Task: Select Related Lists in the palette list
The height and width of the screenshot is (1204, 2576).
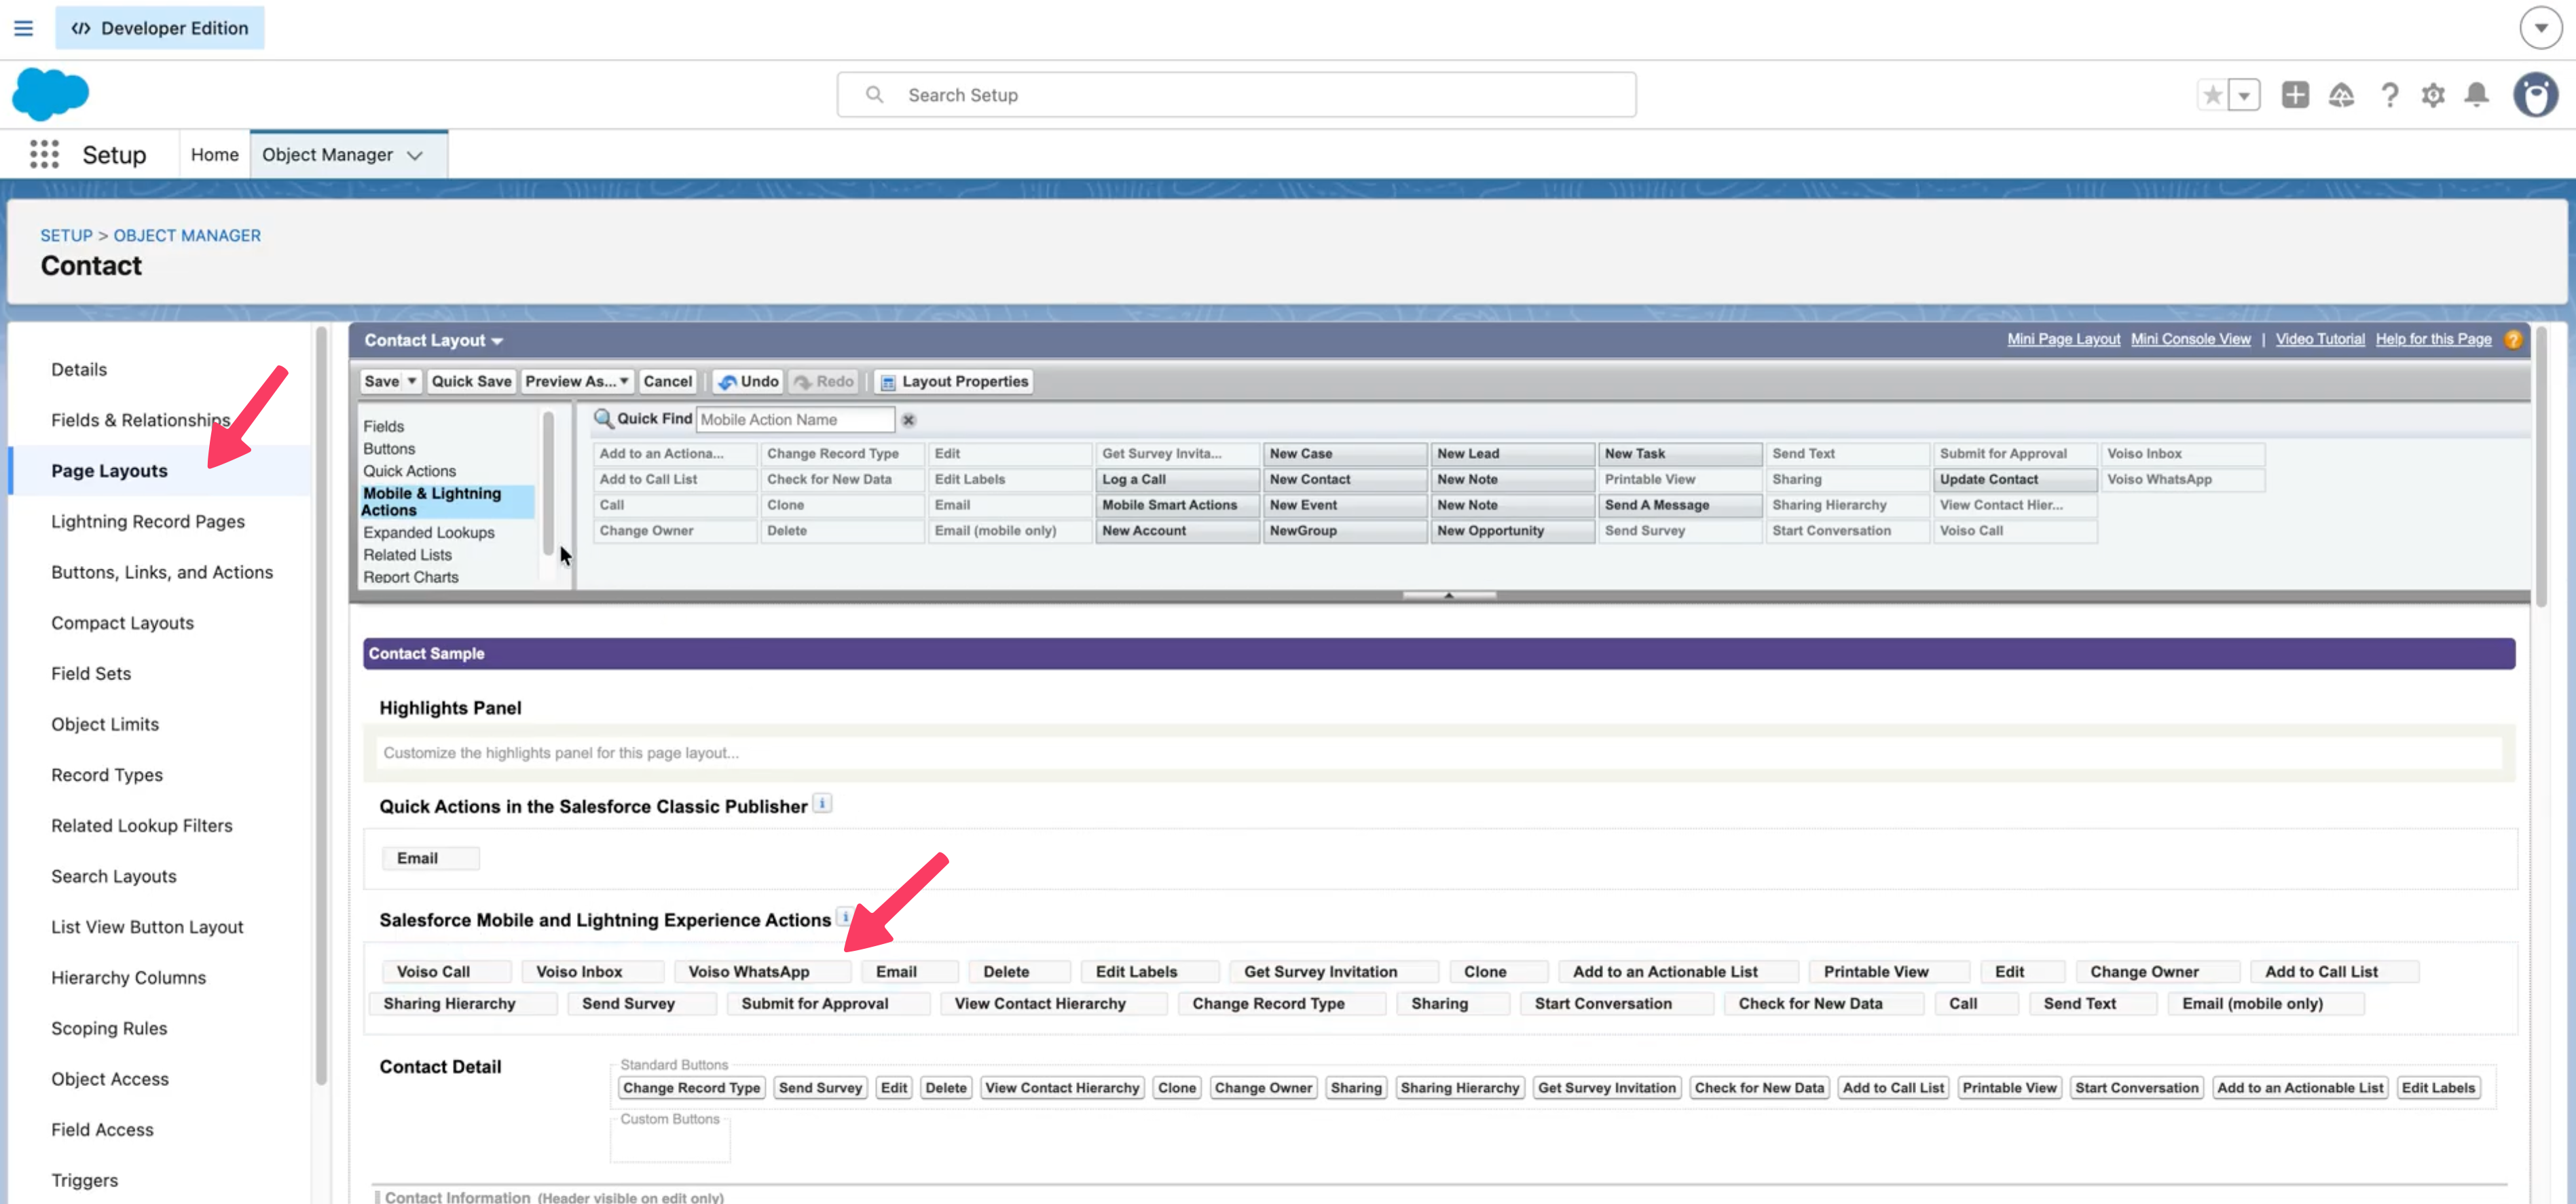Action: coord(407,554)
